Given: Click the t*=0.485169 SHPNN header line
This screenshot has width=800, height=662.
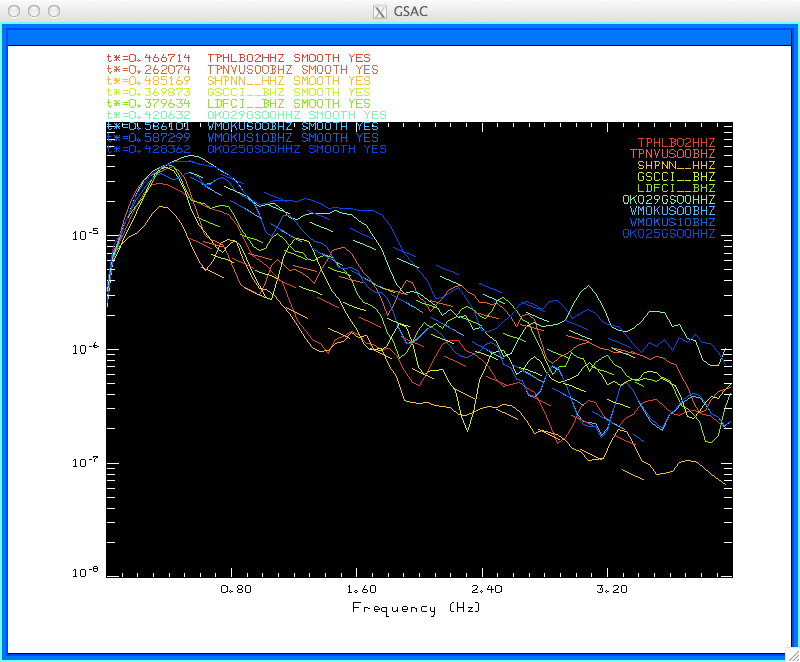Looking at the screenshot, I should tap(238, 81).
